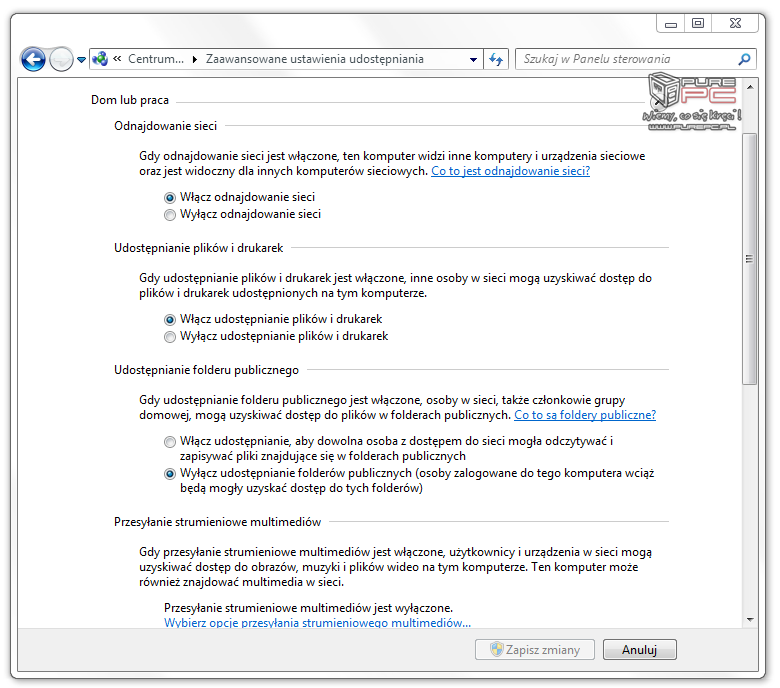Click the Udostępnianie folderu publicznego heading
The image size is (780, 688).
pyautogui.click(x=206, y=370)
